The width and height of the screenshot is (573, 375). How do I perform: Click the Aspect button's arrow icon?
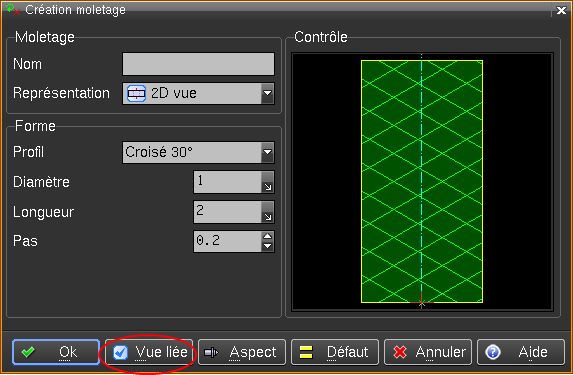point(211,352)
